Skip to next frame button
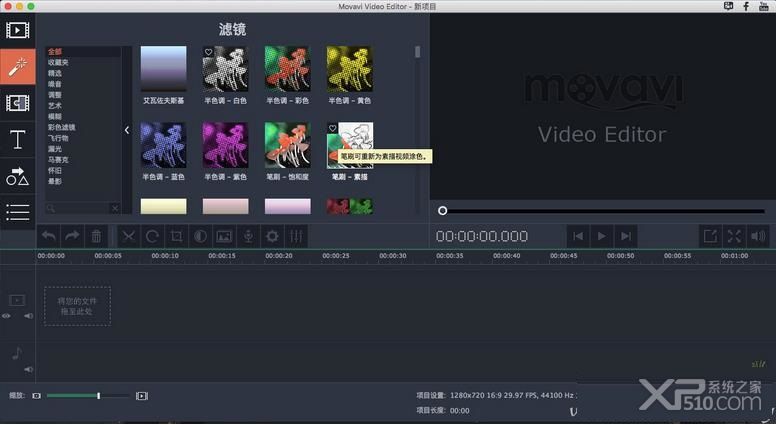Screen dimensions: 776x425 (626, 236)
